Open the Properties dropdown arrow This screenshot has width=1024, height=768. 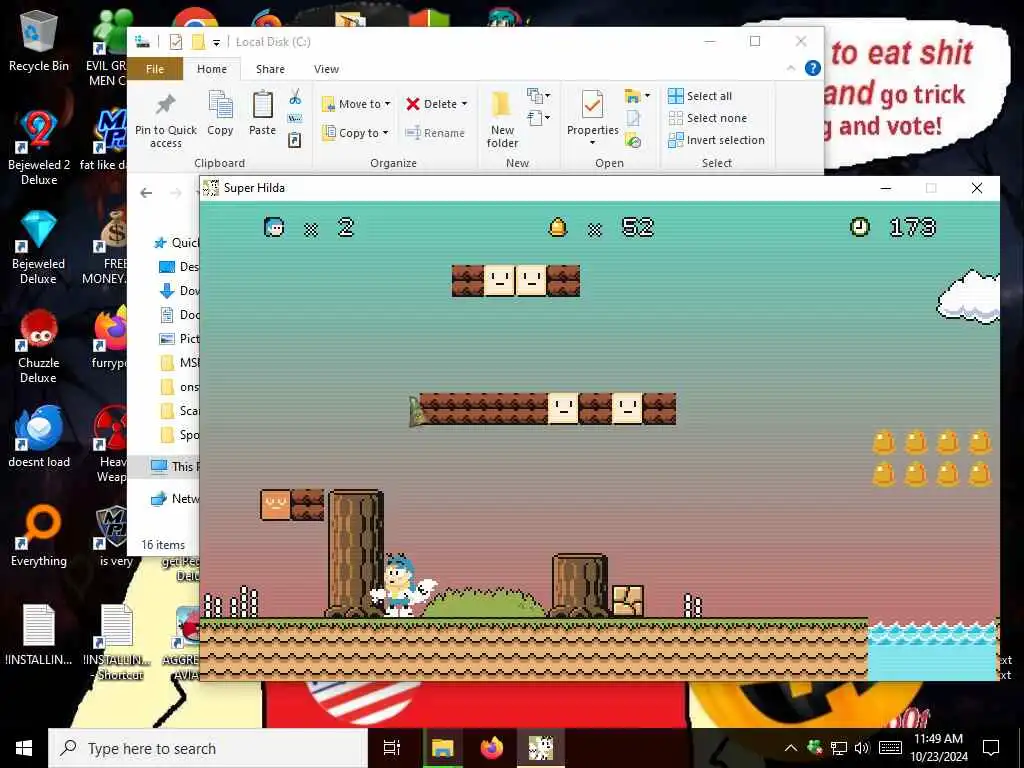[592, 143]
